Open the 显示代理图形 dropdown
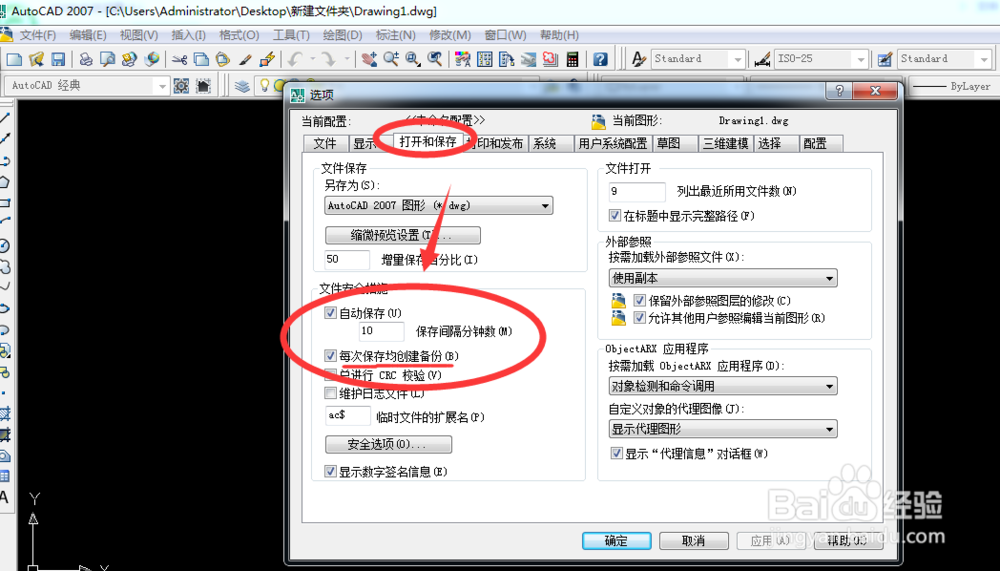Image resolution: width=1000 pixels, height=571 pixels. 723,429
